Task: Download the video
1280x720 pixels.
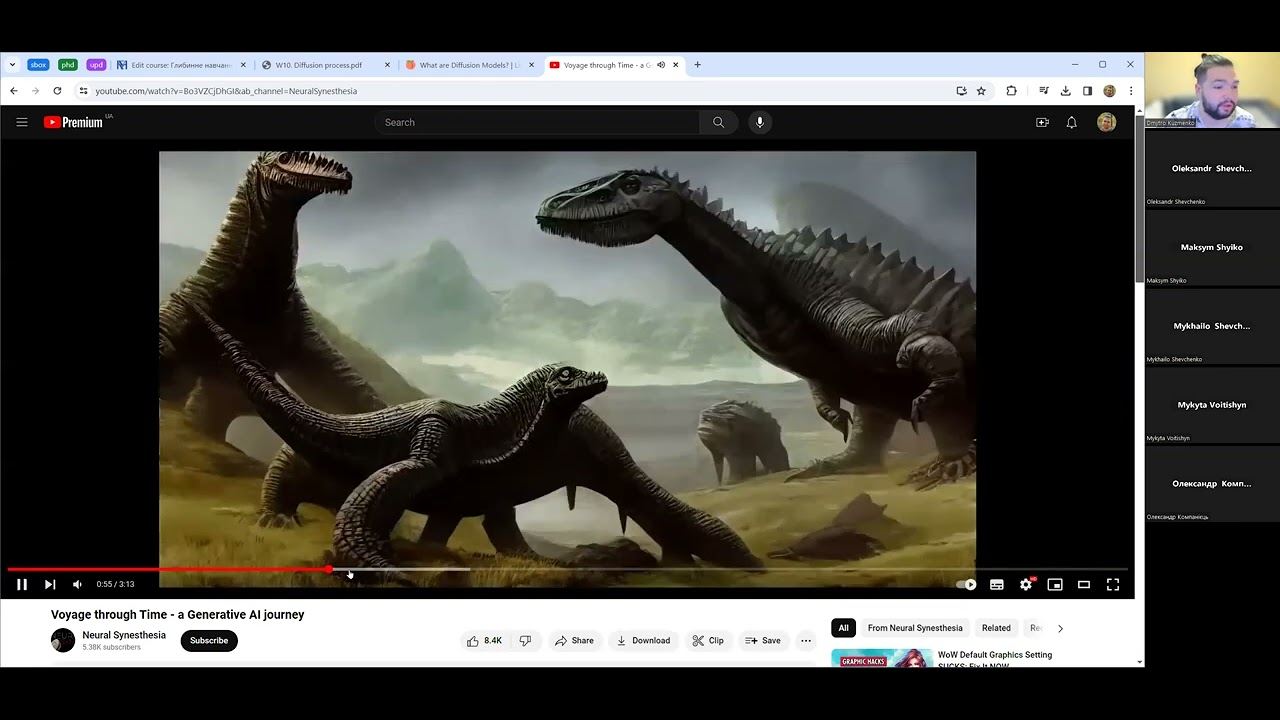Action: tap(644, 641)
